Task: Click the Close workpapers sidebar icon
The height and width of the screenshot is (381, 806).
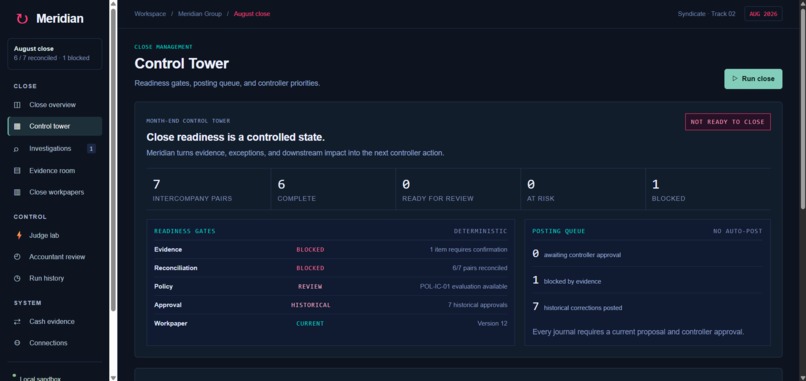Action: (17, 192)
